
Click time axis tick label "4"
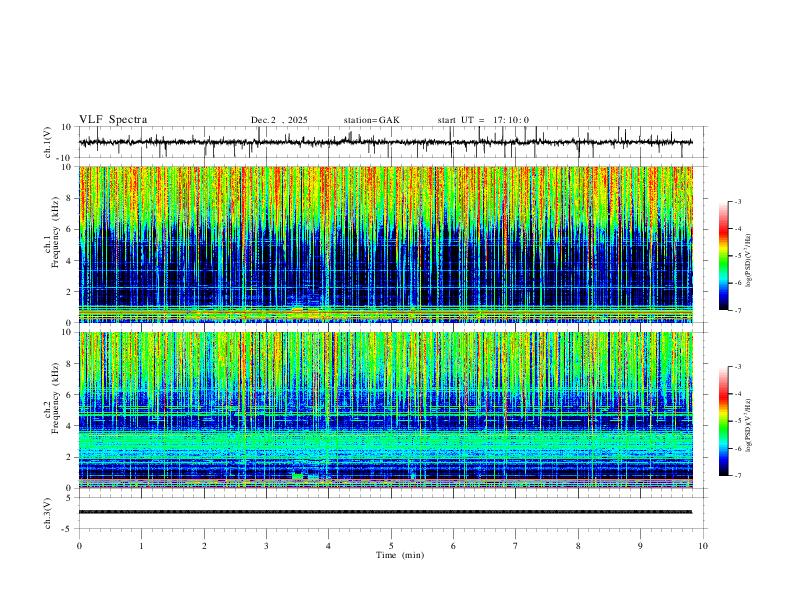pyautogui.click(x=329, y=546)
